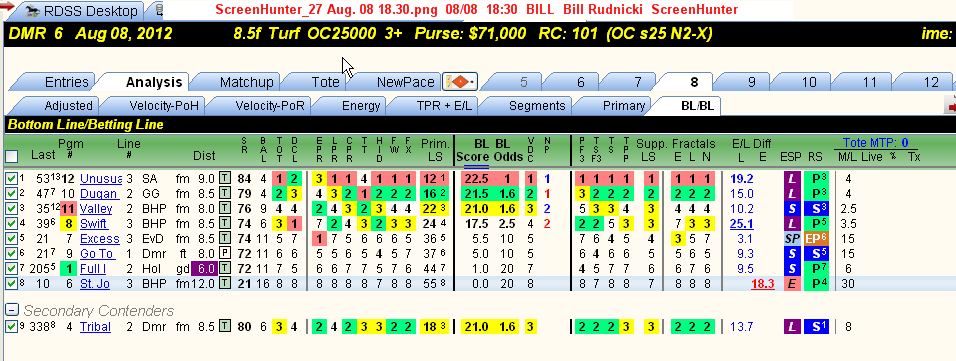Click the turf surface icon in Tribal row
The width and height of the screenshot is (956, 361).
pos(225,327)
